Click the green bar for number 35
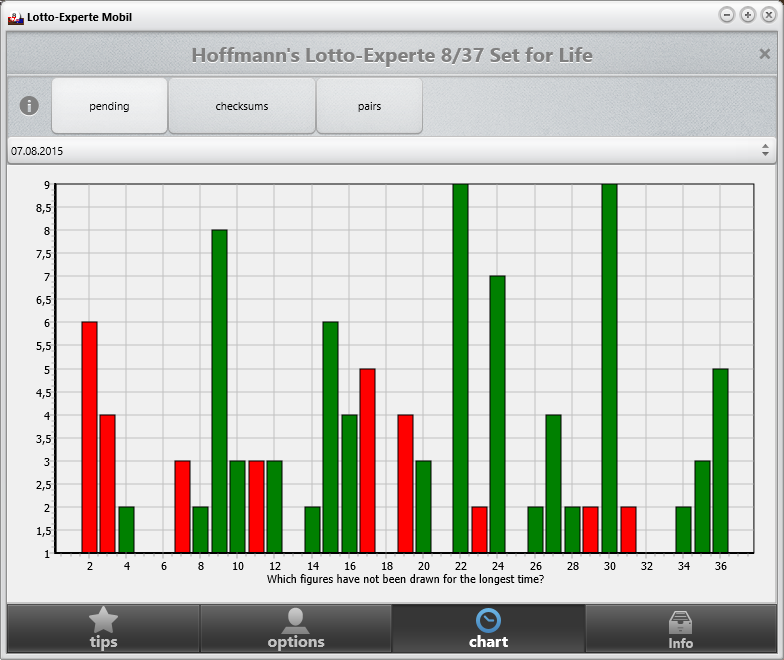The height and width of the screenshot is (660, 784). click(x=702, y=507)
